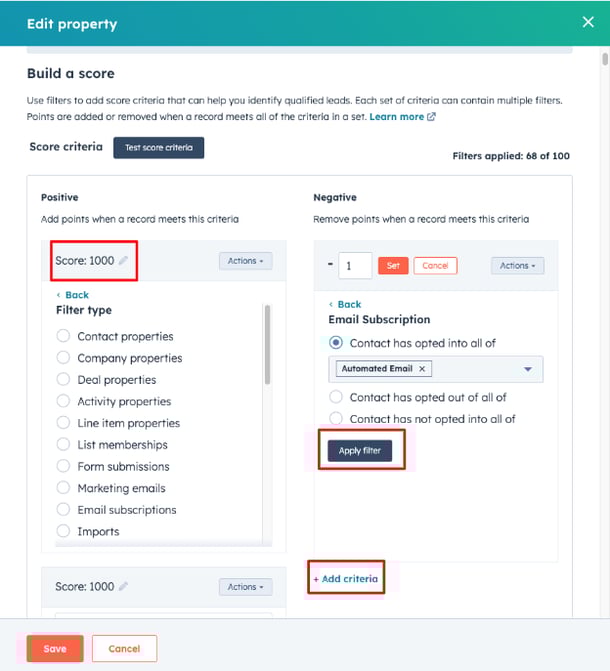Expand the email subscription type dropdown arrow
This screenshot has height=671, width=610.
528,369
